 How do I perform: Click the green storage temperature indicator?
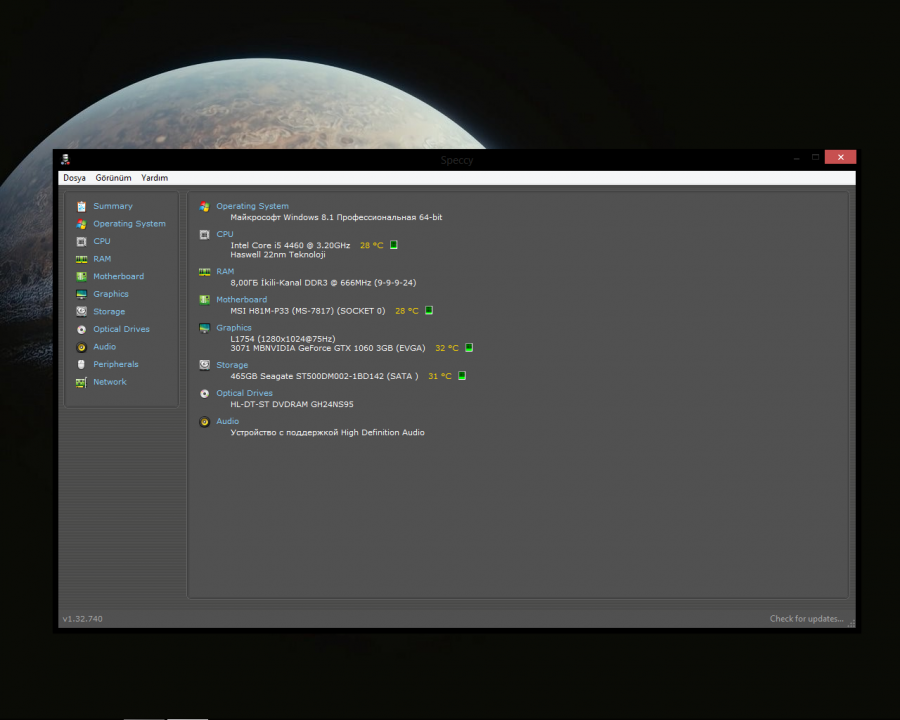(462, 376)
